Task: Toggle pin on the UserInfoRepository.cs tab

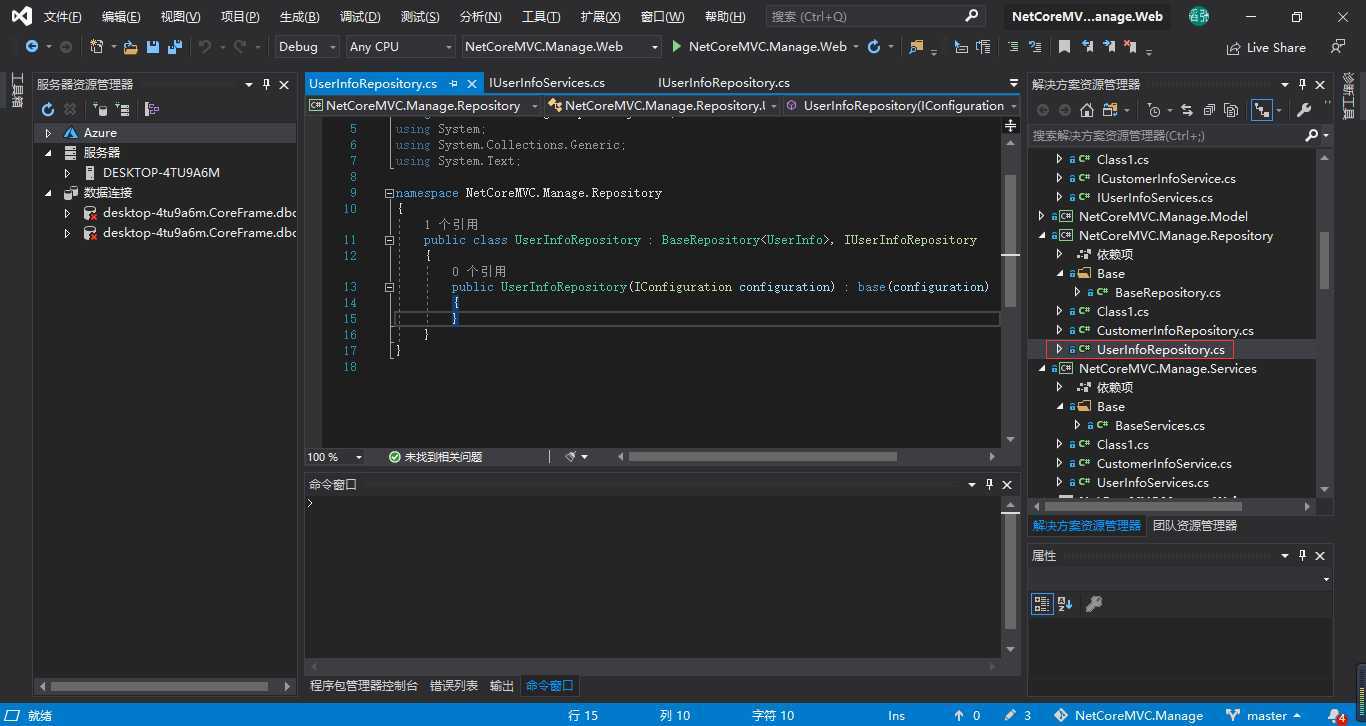Action: [x=454, y=83]
